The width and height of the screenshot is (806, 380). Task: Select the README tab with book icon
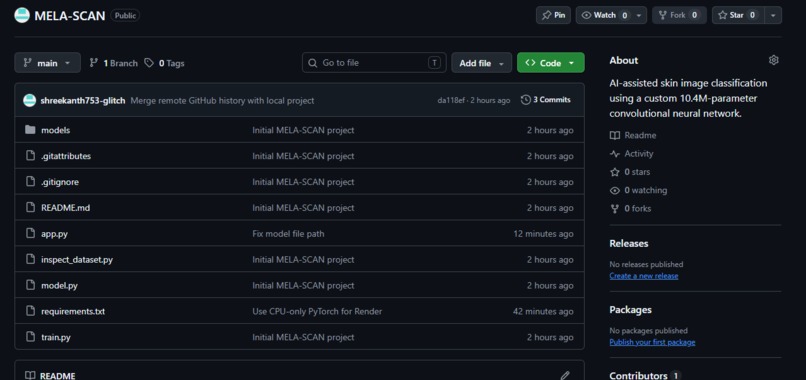(x=50, y=376)
